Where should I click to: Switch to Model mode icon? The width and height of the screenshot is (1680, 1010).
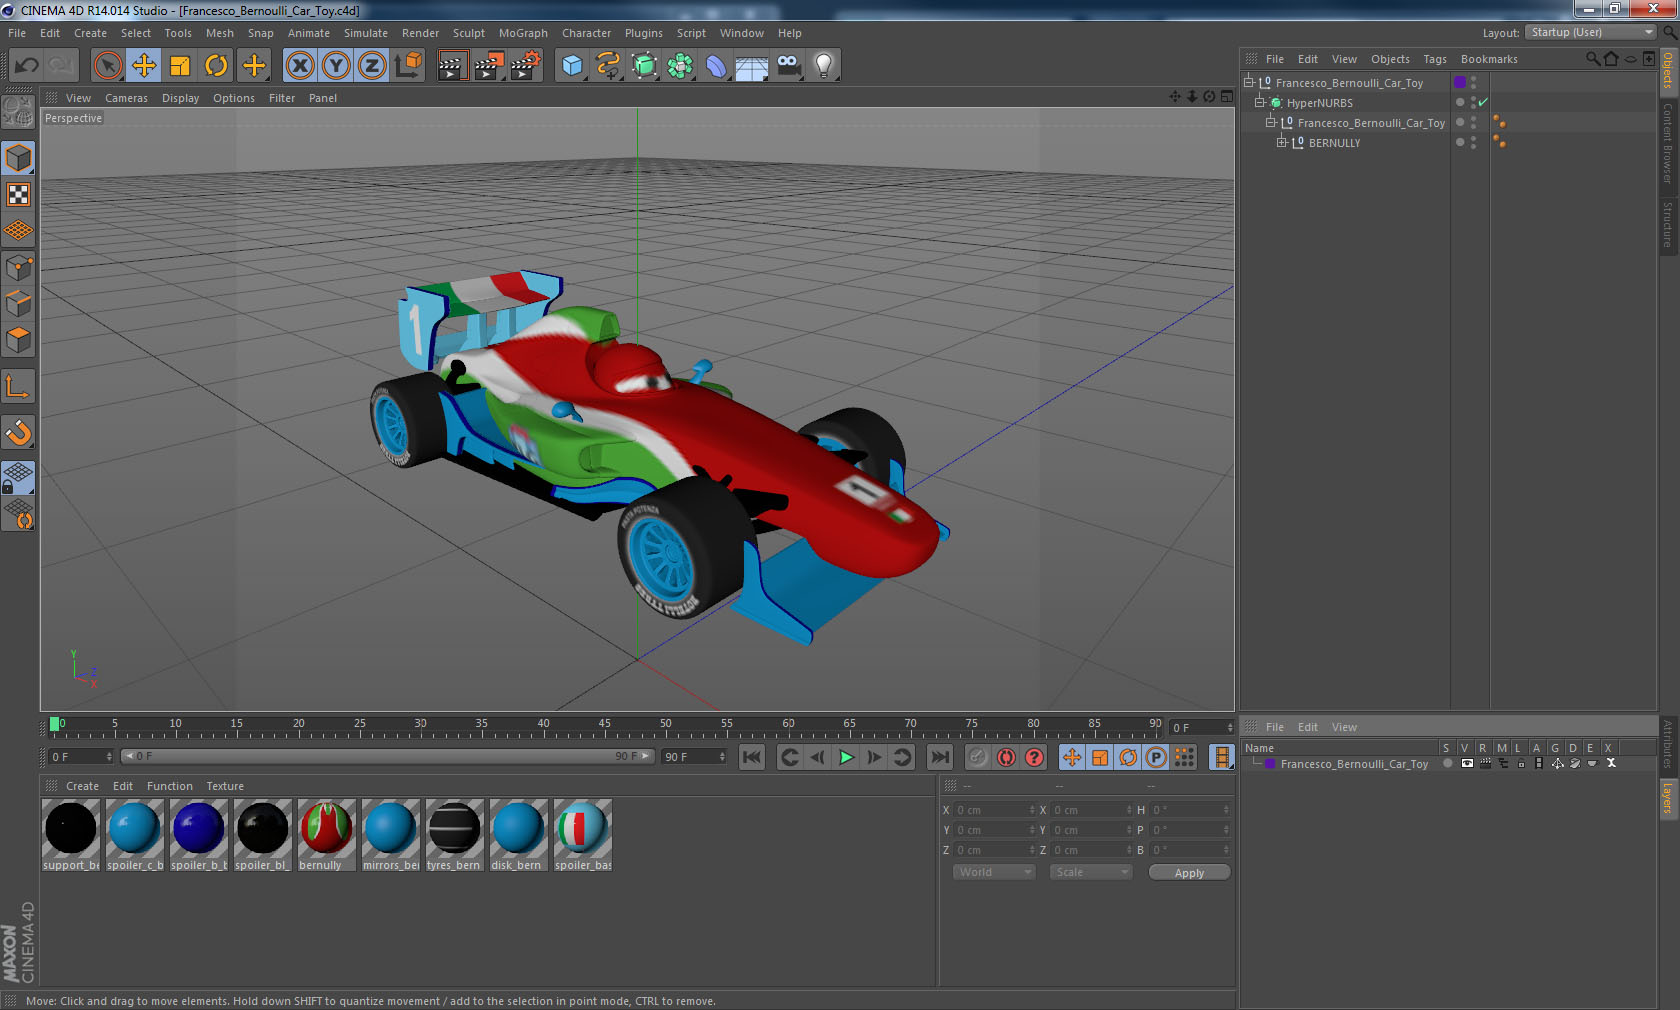tap(18, 158)
